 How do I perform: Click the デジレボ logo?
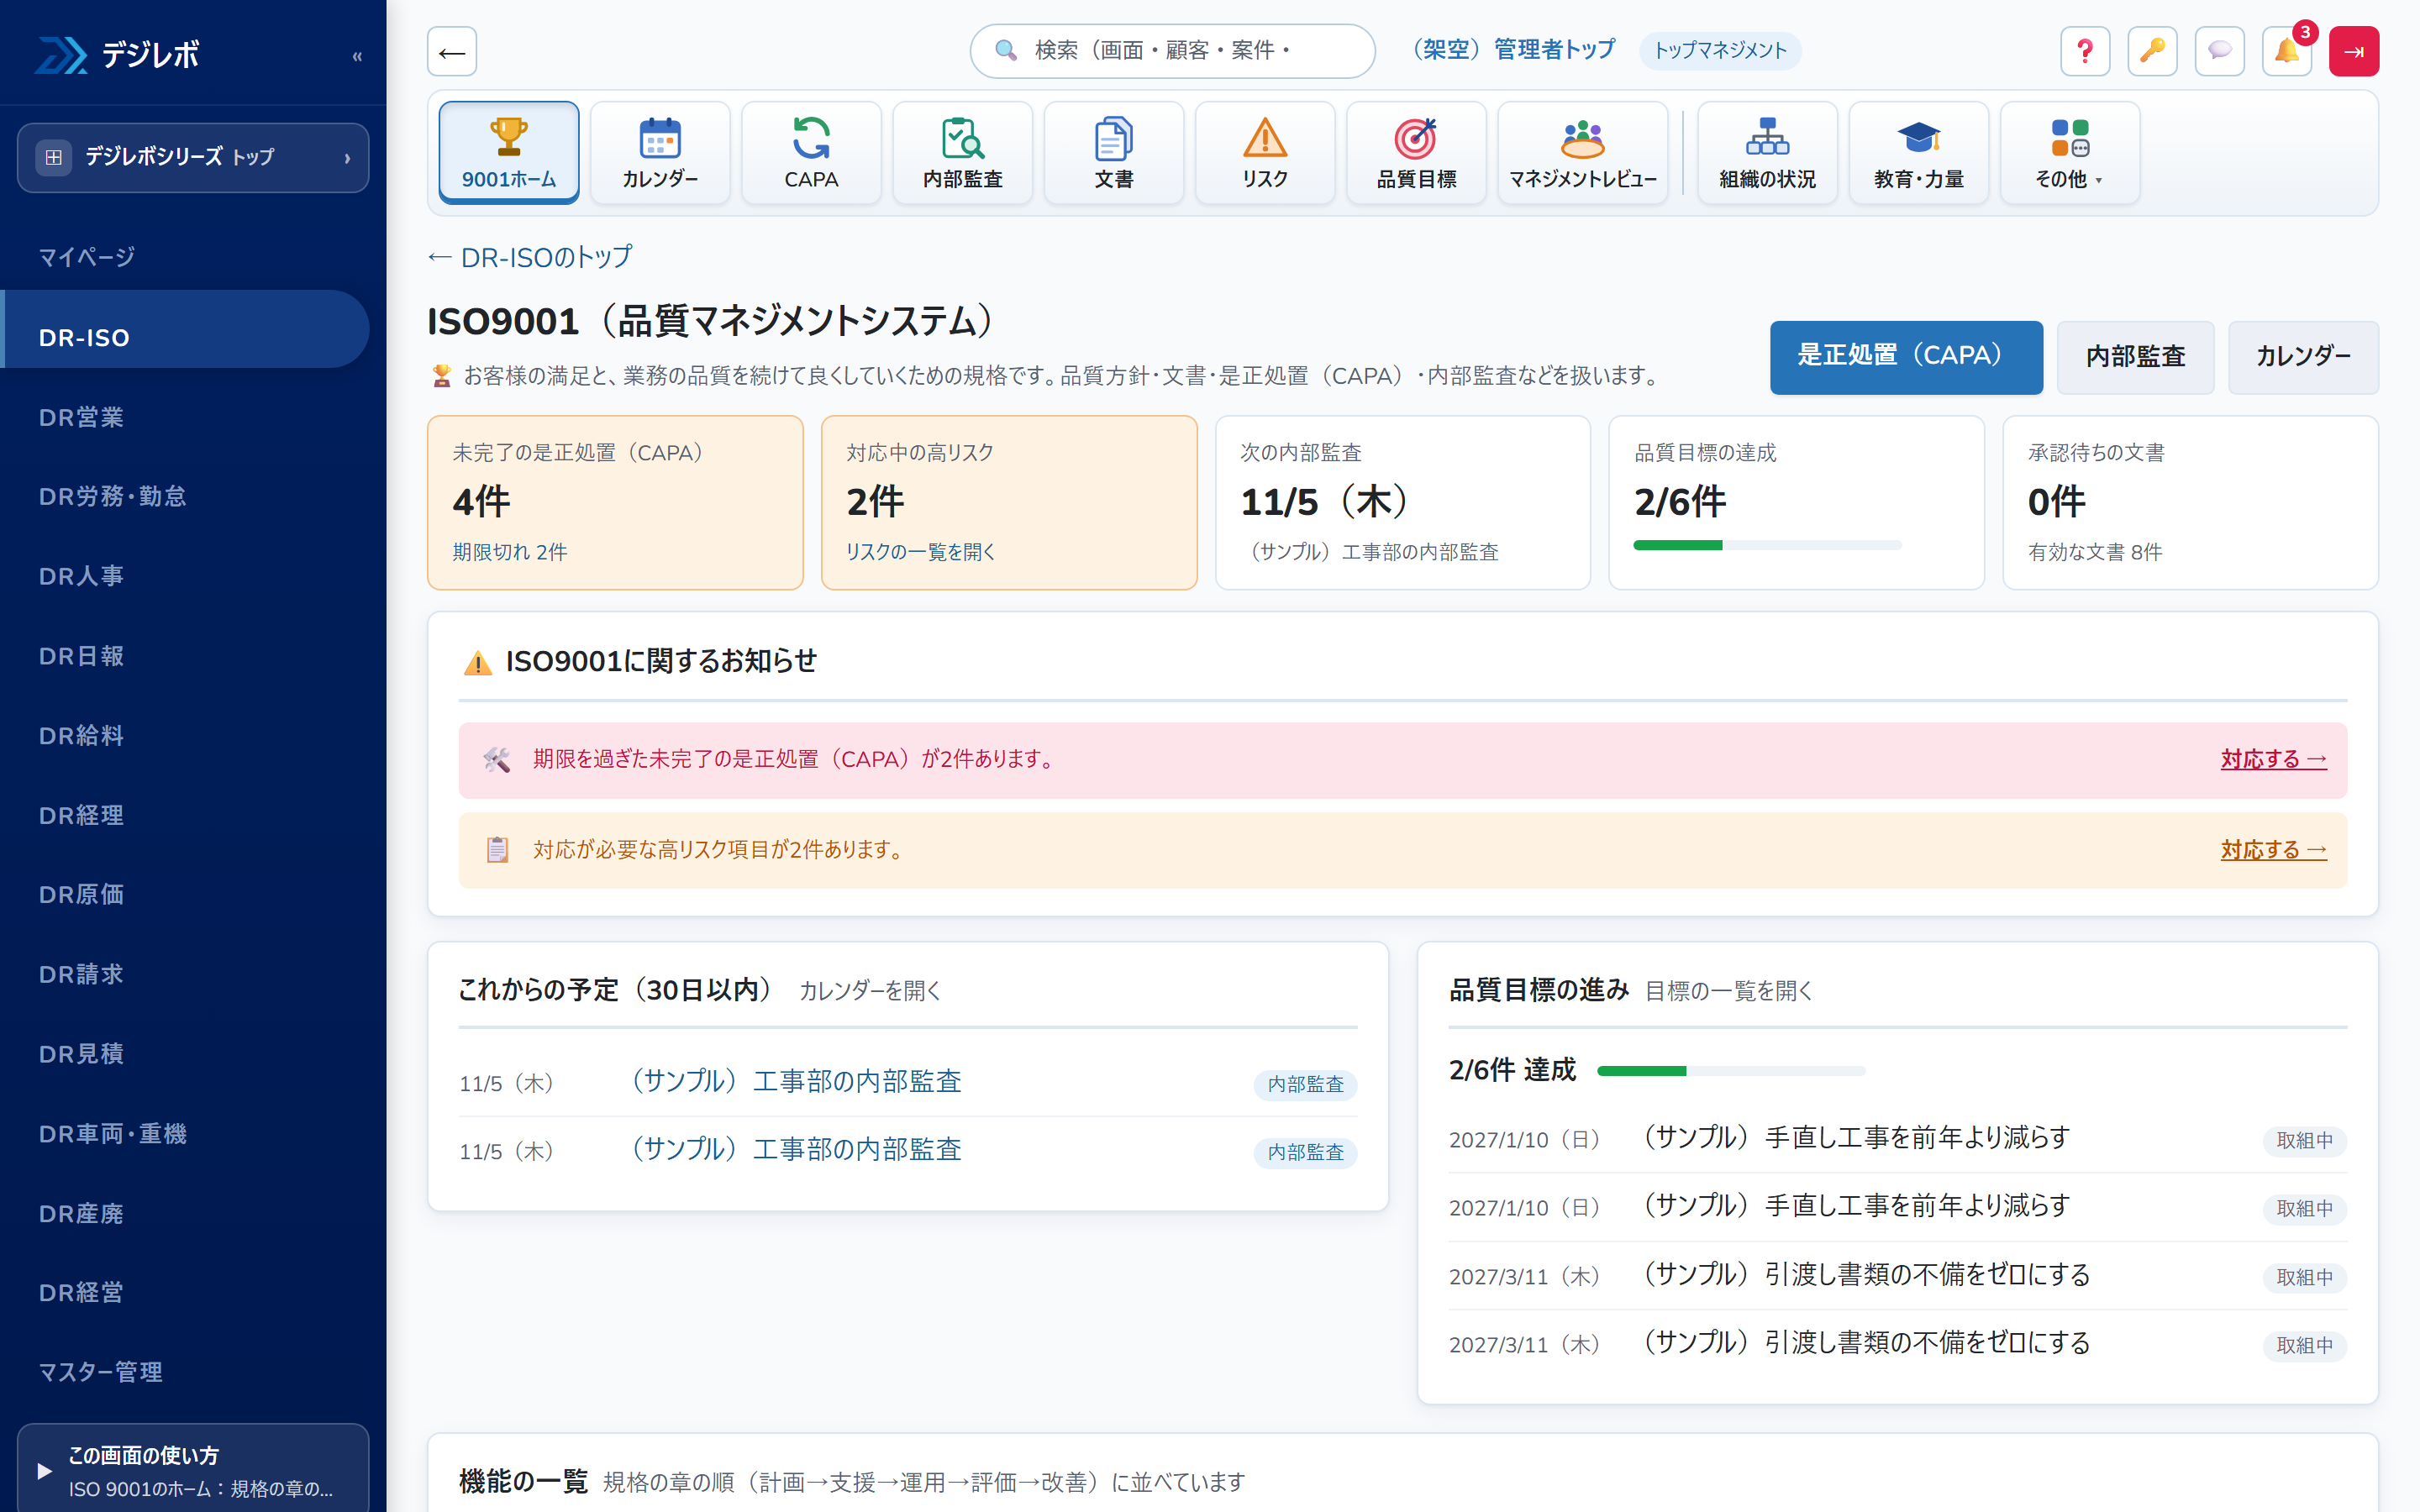point(118,54)
